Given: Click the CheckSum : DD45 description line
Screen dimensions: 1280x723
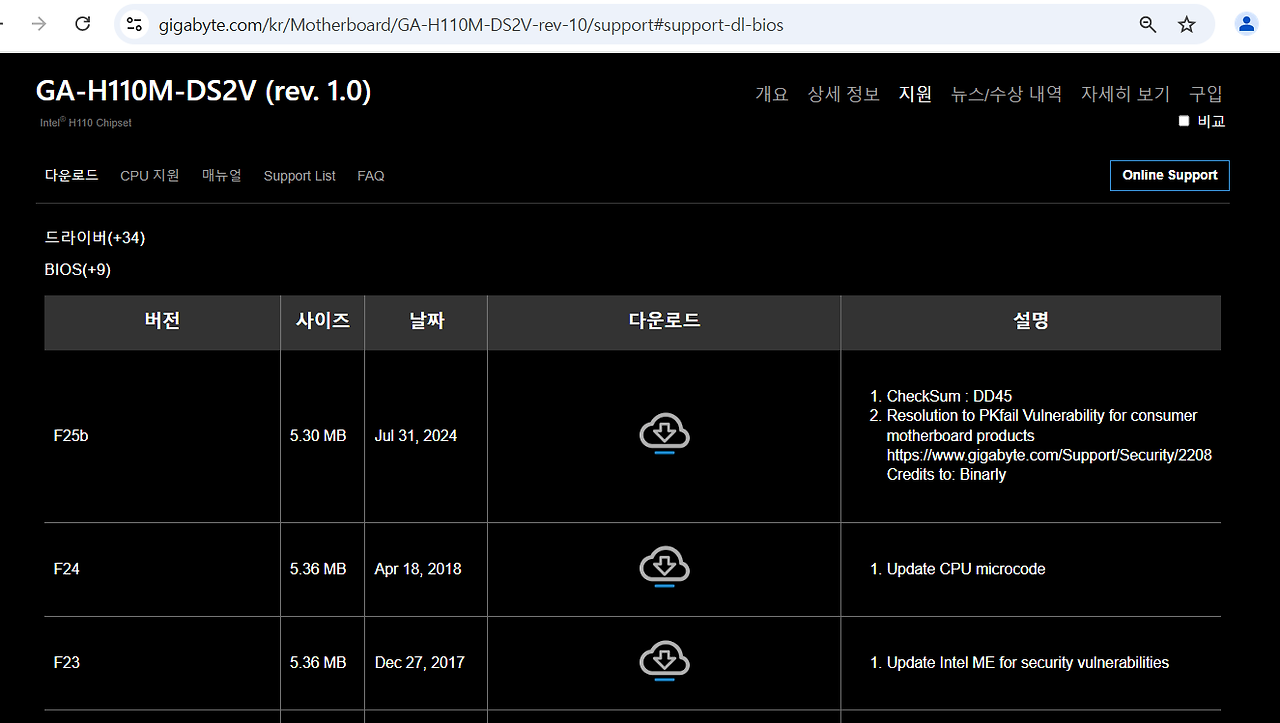Looking at the screenshot, I should 949,396.
